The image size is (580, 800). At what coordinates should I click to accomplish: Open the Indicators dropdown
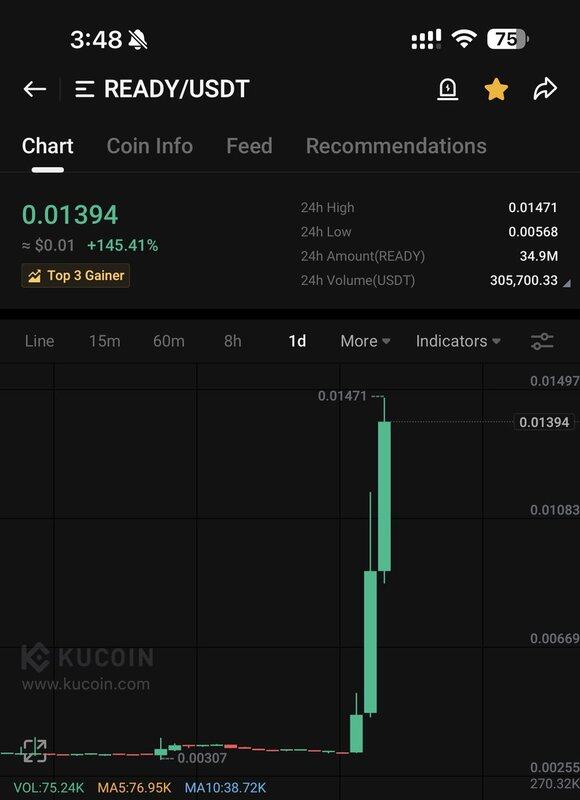[458, 341]
